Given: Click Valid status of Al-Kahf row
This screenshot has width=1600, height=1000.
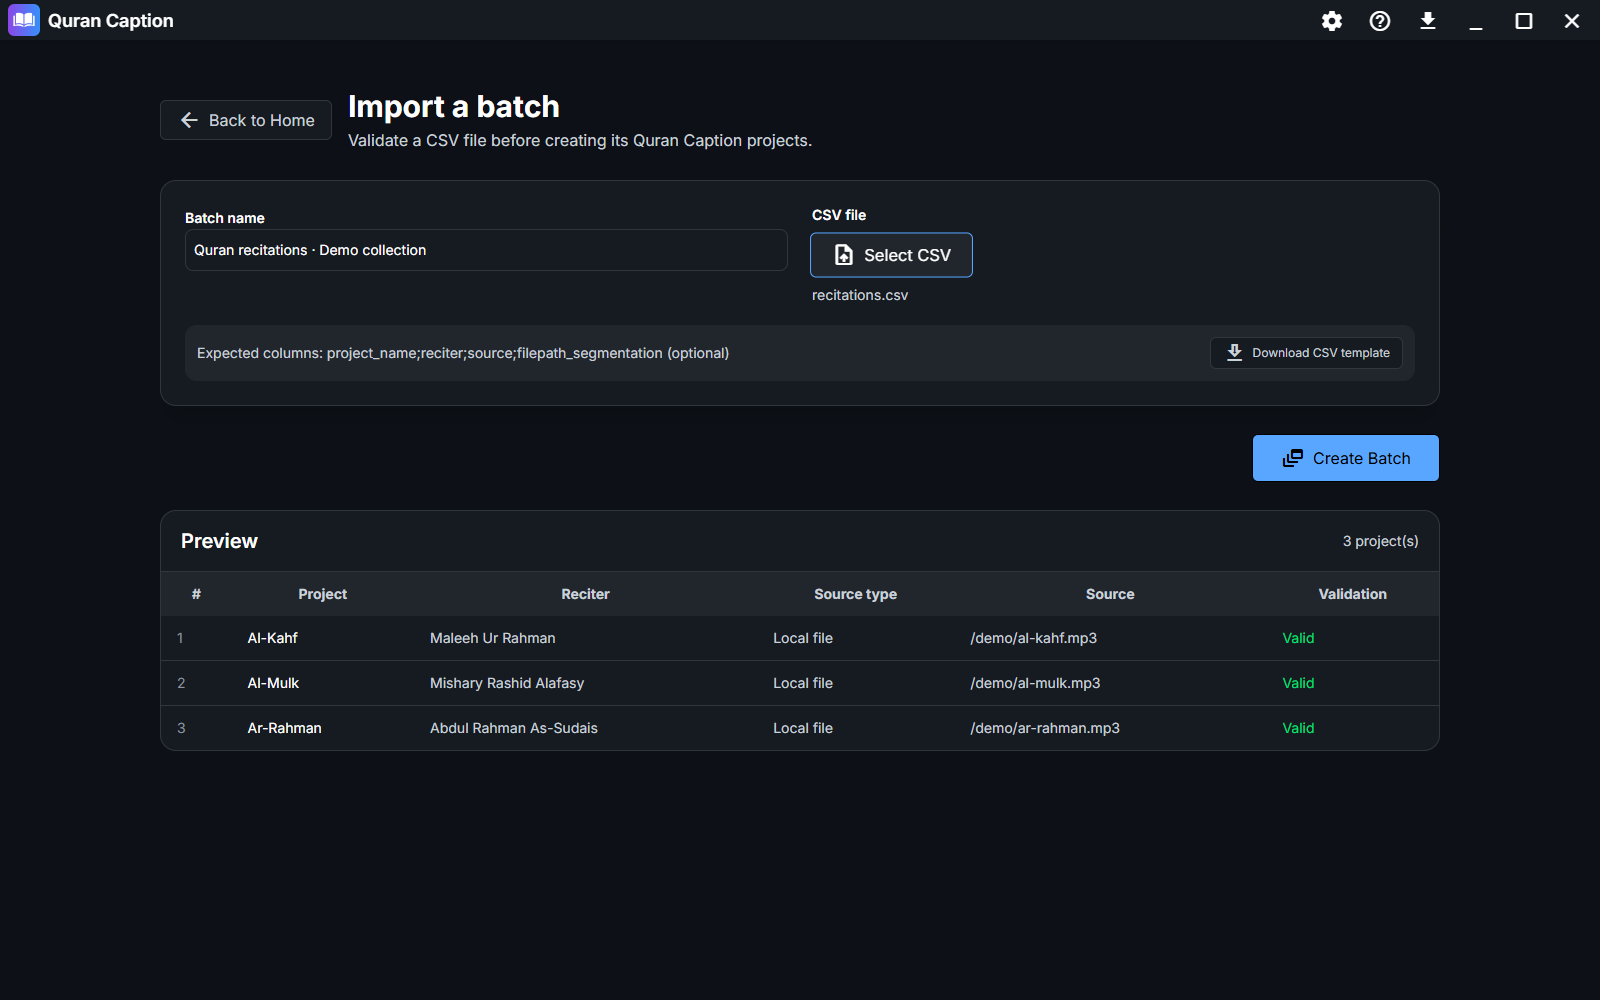Looking at the screenshot, I should 1298,638.
